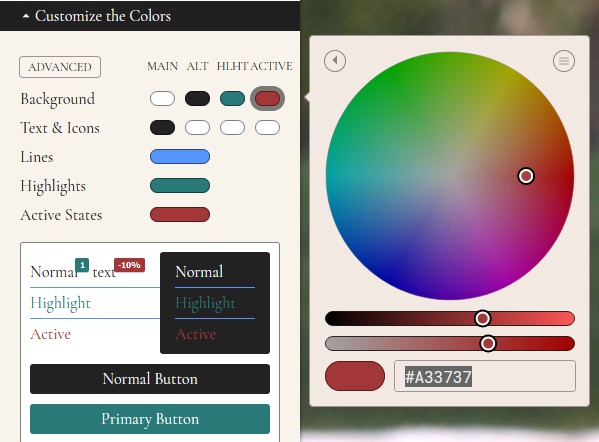599x442 pixels.
Task: Select the active Background red swatch
Action: pyautogui.click(x=267, y=99)
